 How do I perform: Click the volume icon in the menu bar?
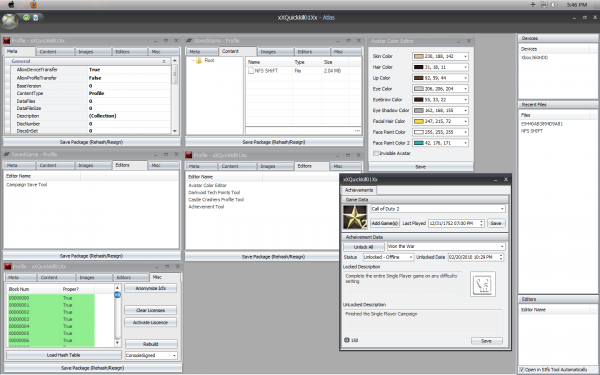(554, 5)
